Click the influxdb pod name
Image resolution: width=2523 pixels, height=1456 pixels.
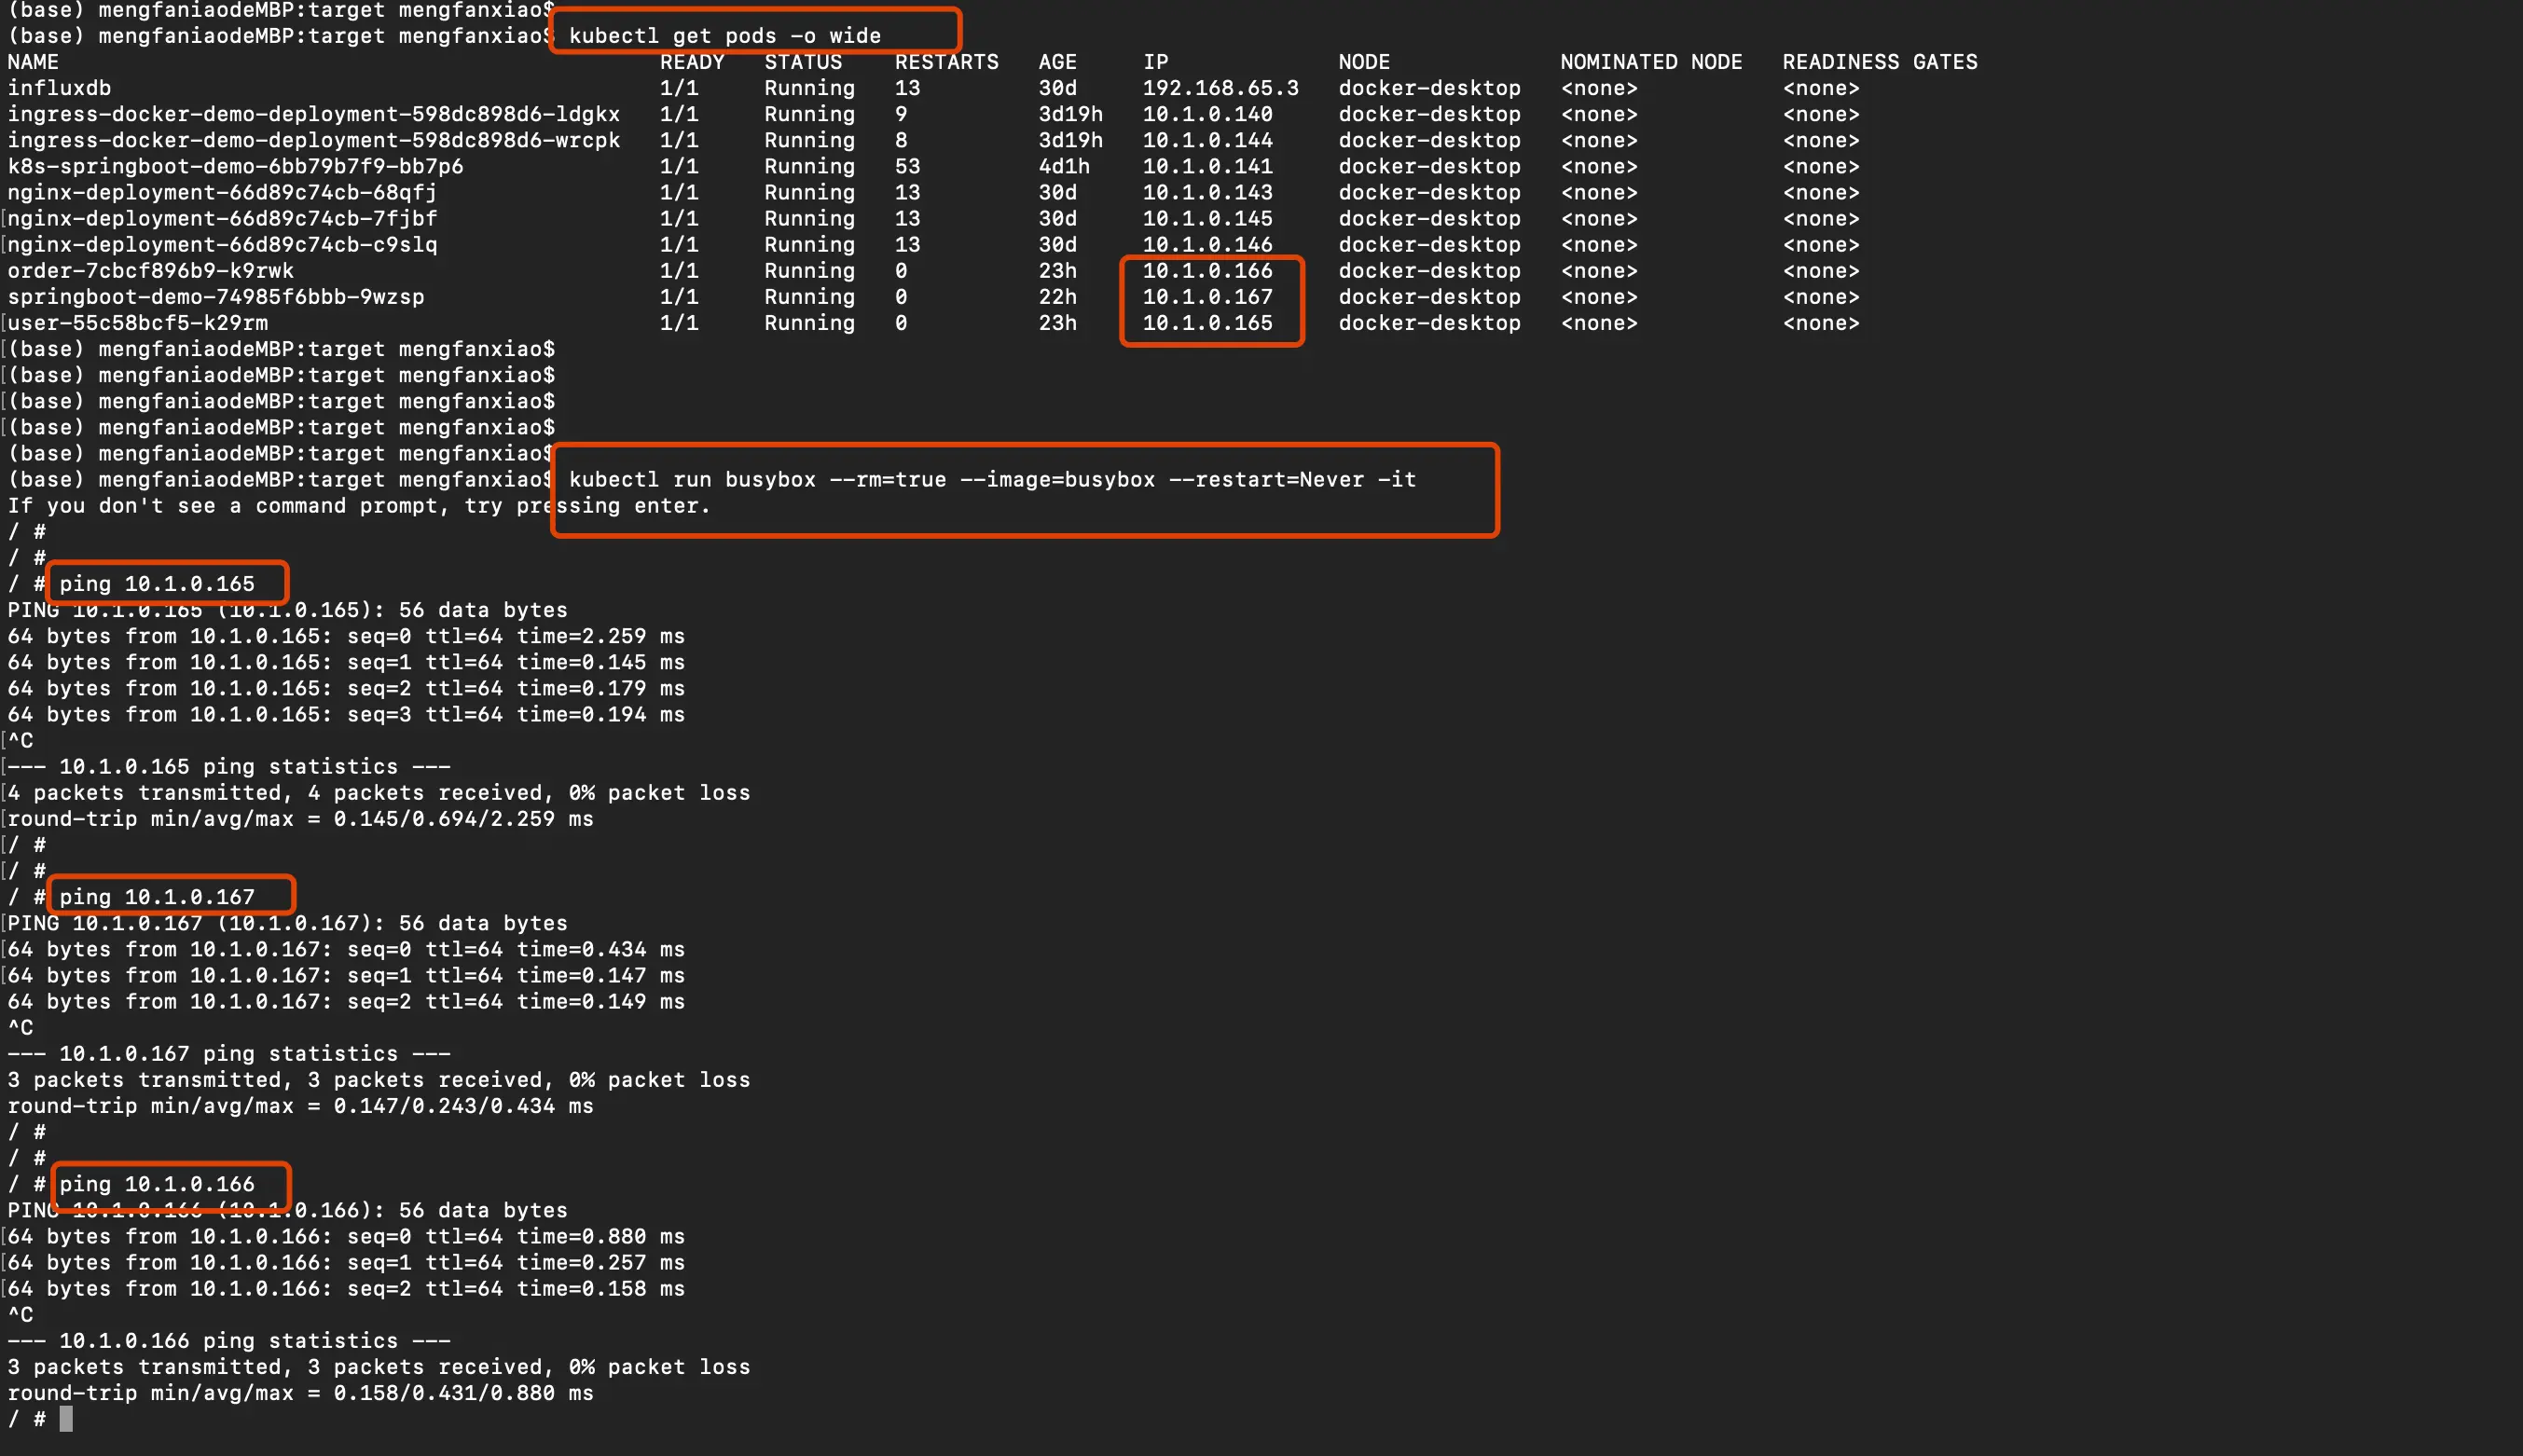pos(59,88)
